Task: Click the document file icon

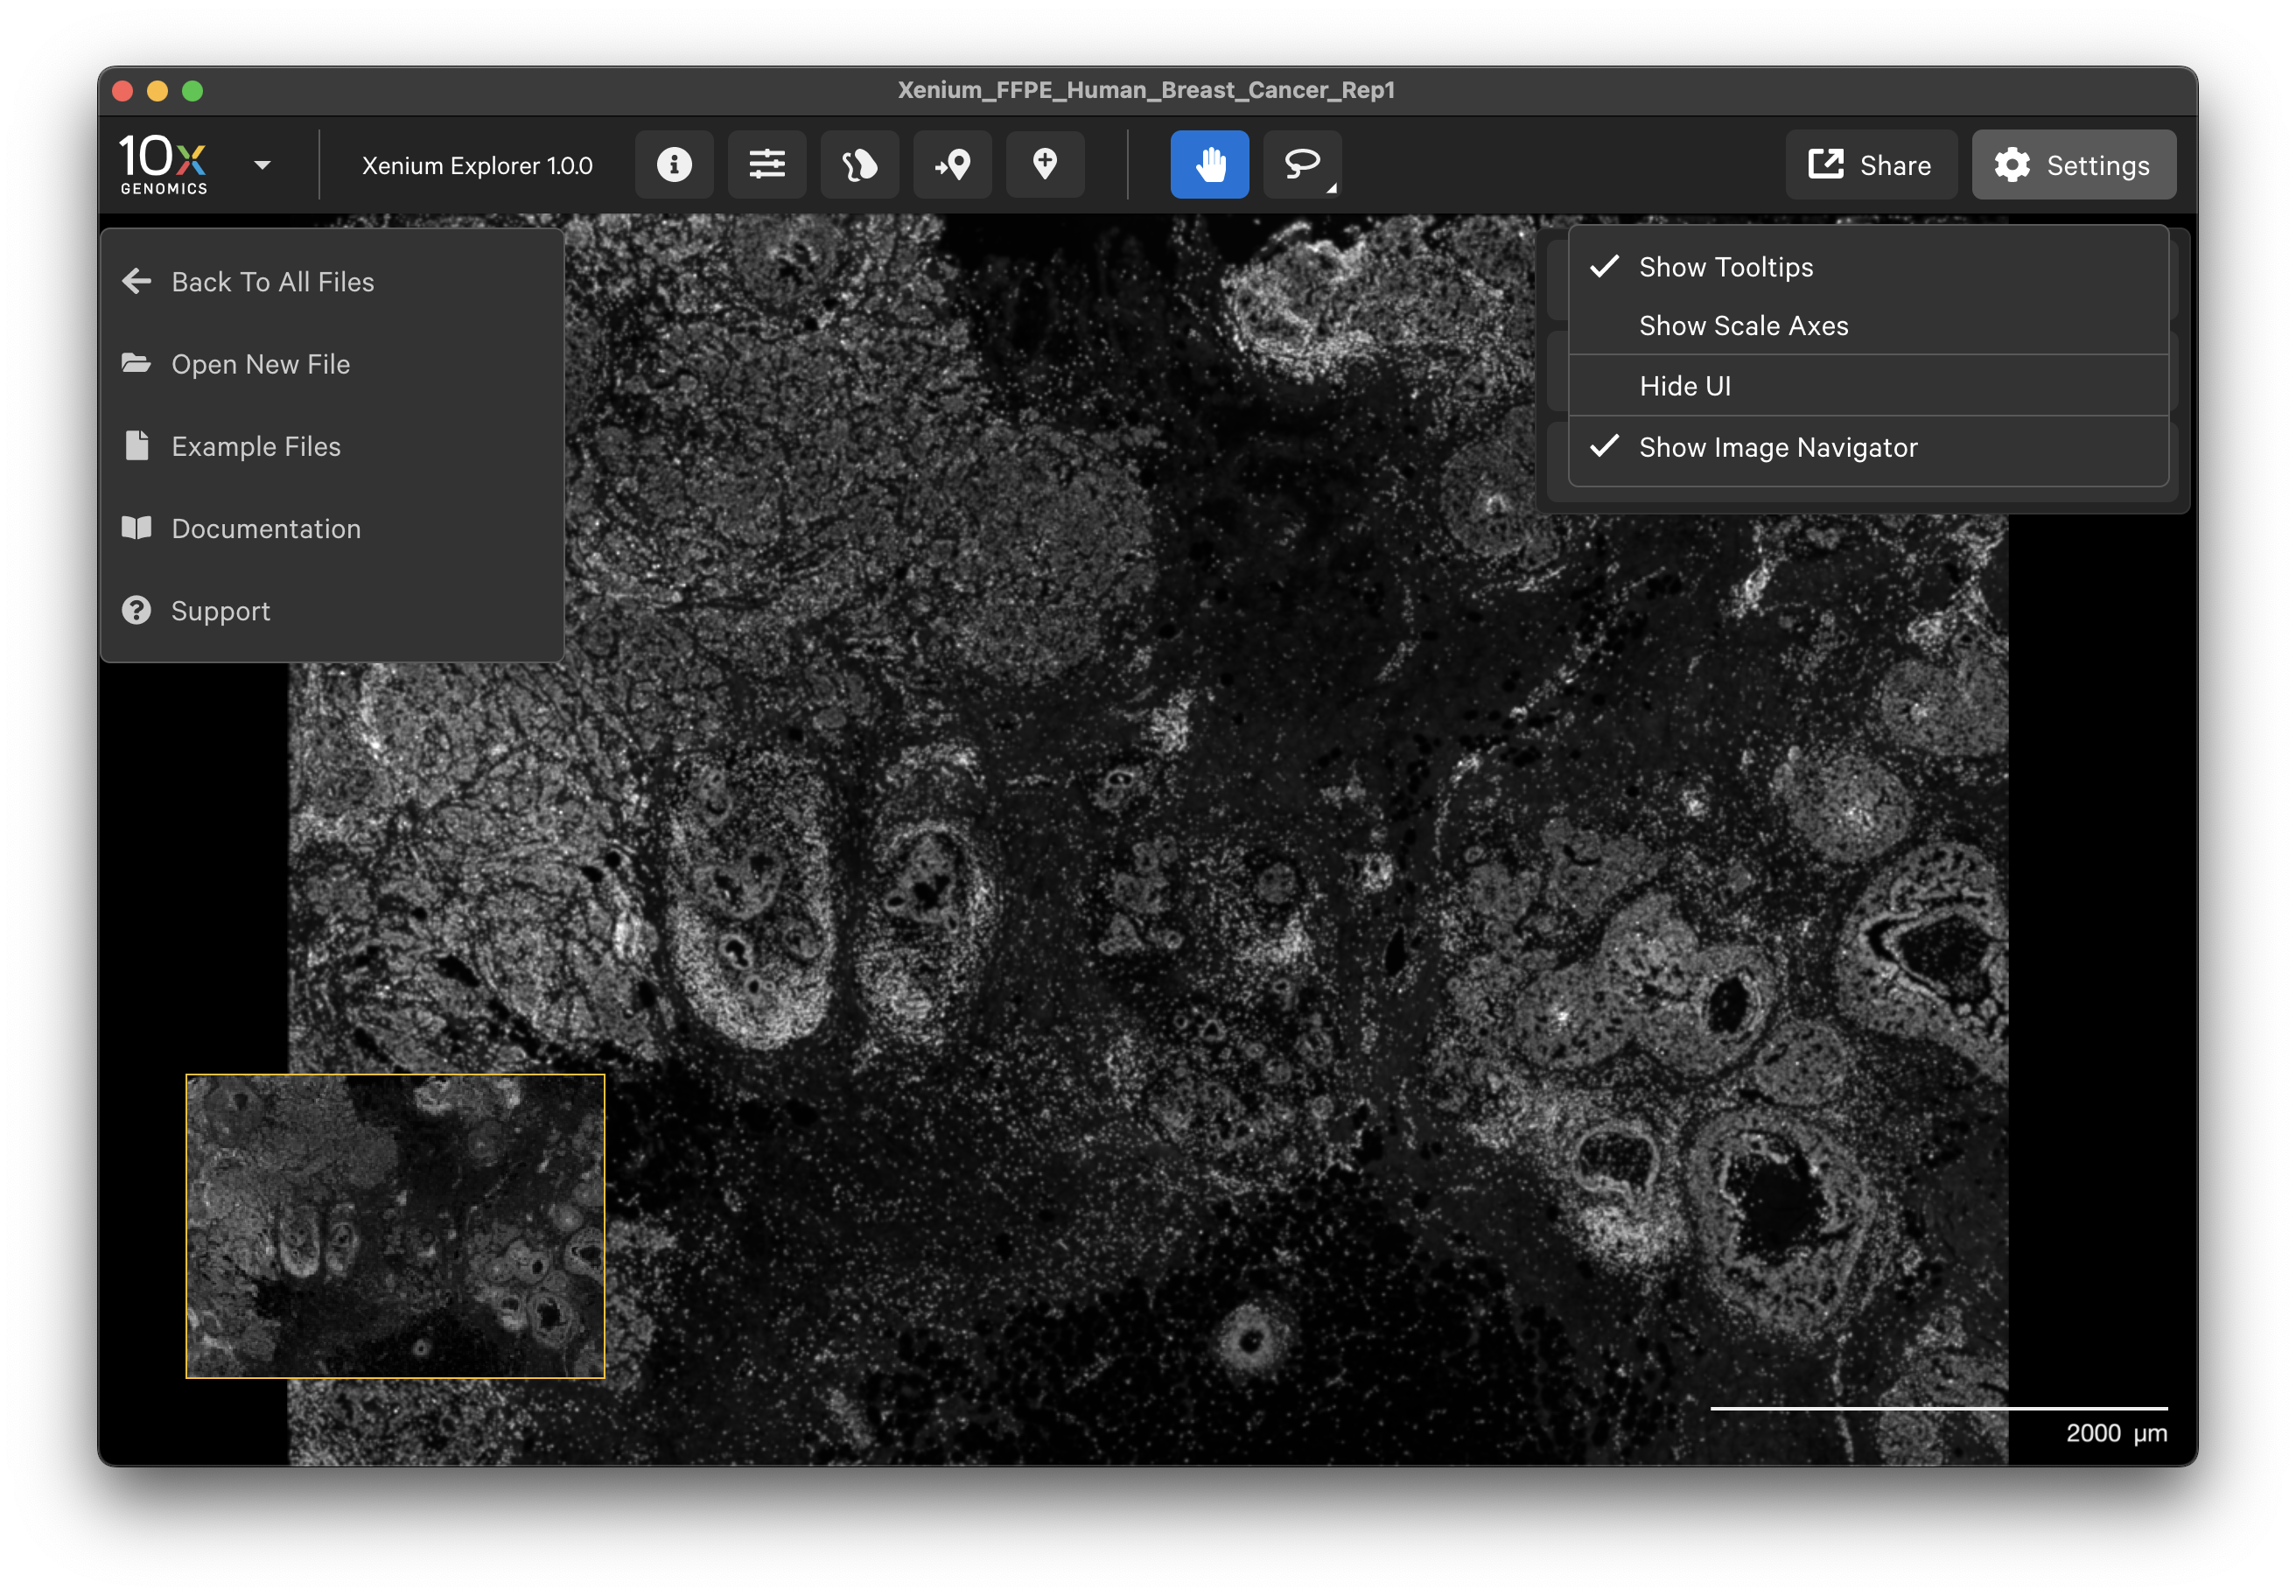Action: 137,445
